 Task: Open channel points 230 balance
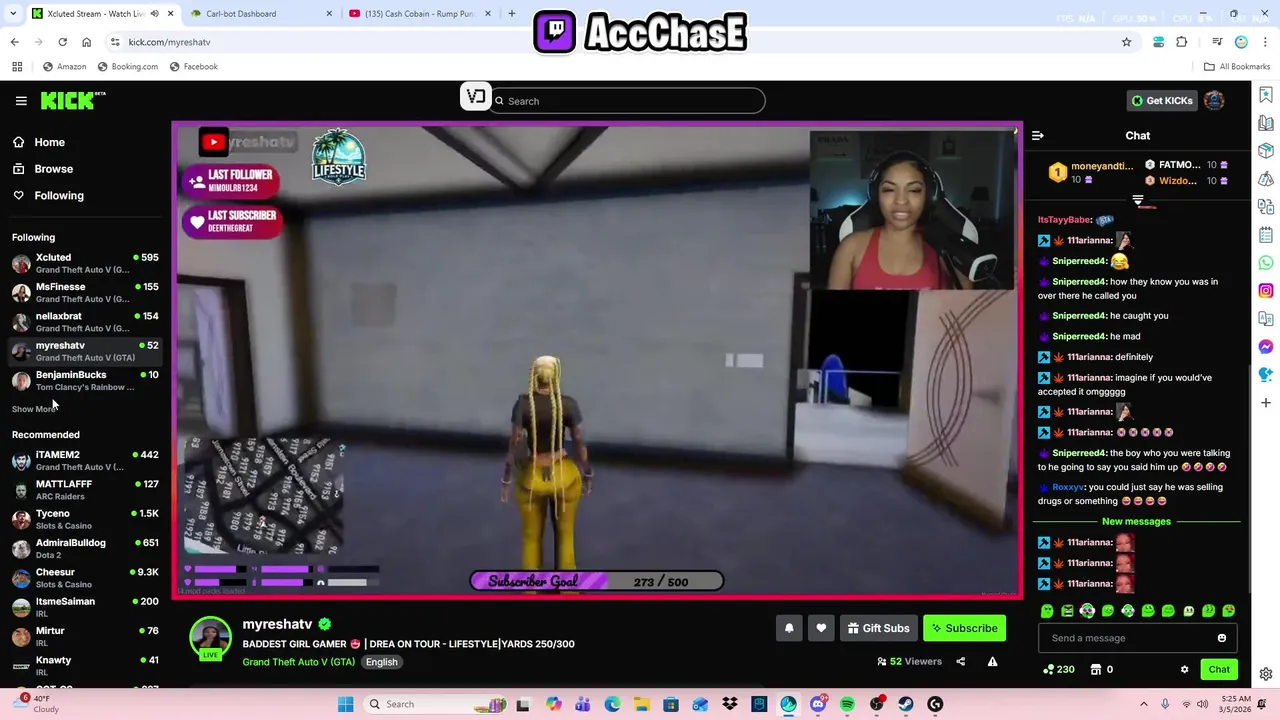pos(1058,670)
